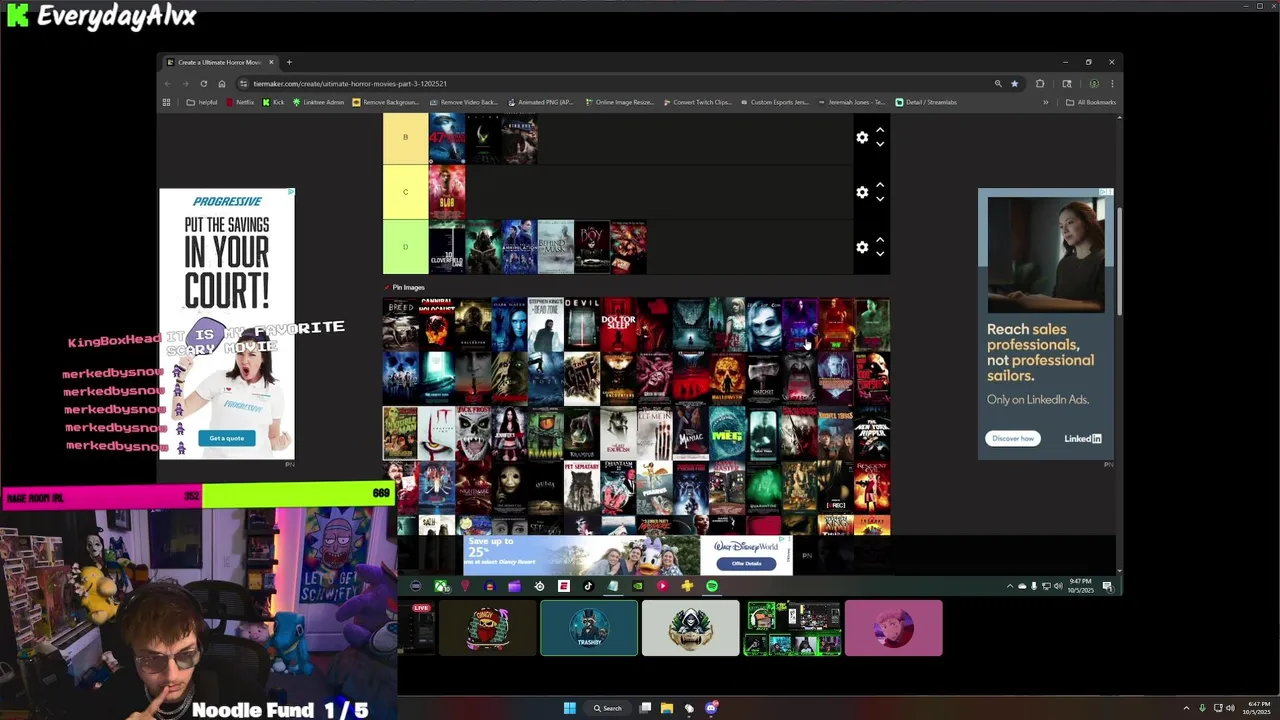The width and height of the screenshot is (1280, 720).
Task: Select the Doctor Sleep poster
Action: pyautogui.click(x=618, y=324)
